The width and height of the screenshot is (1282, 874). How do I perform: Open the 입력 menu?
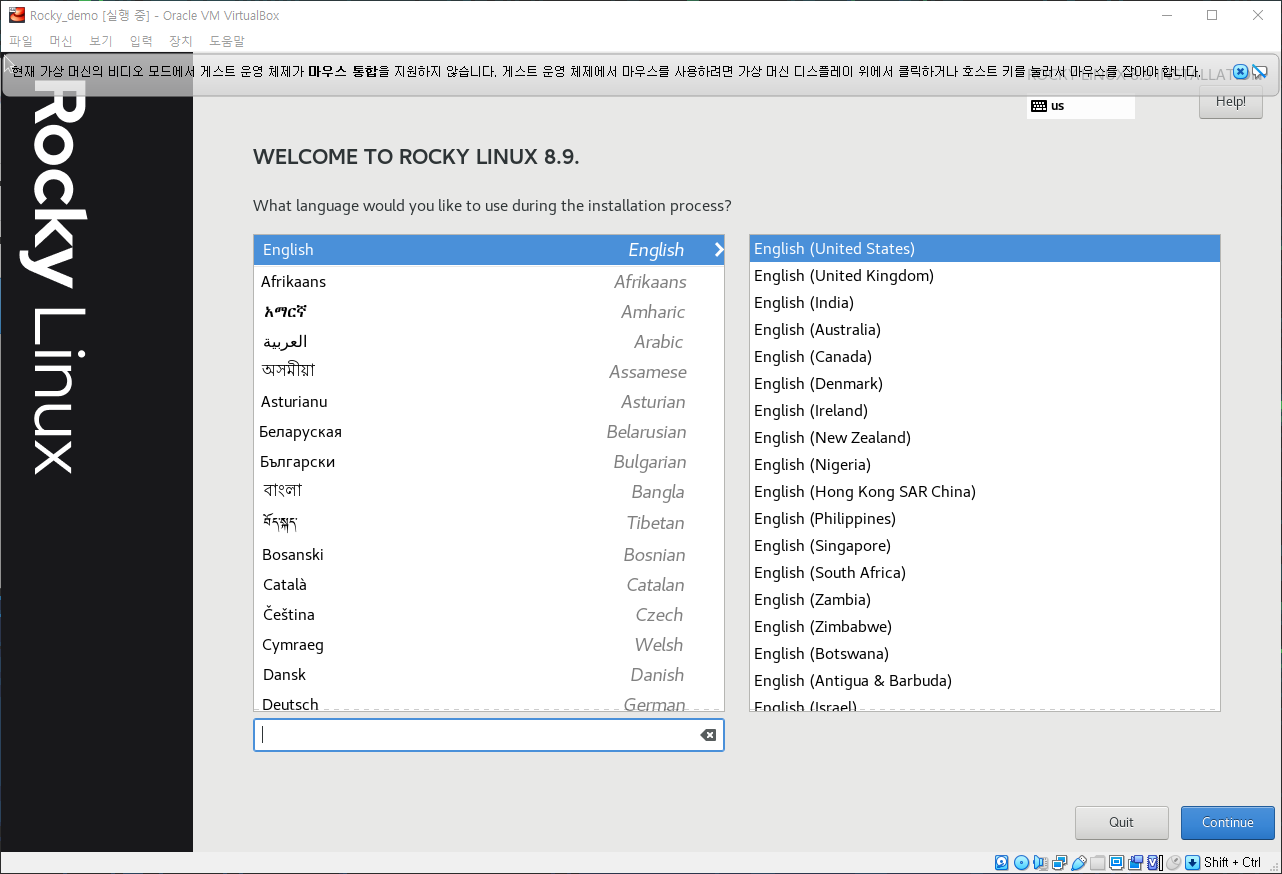point(141,41)
